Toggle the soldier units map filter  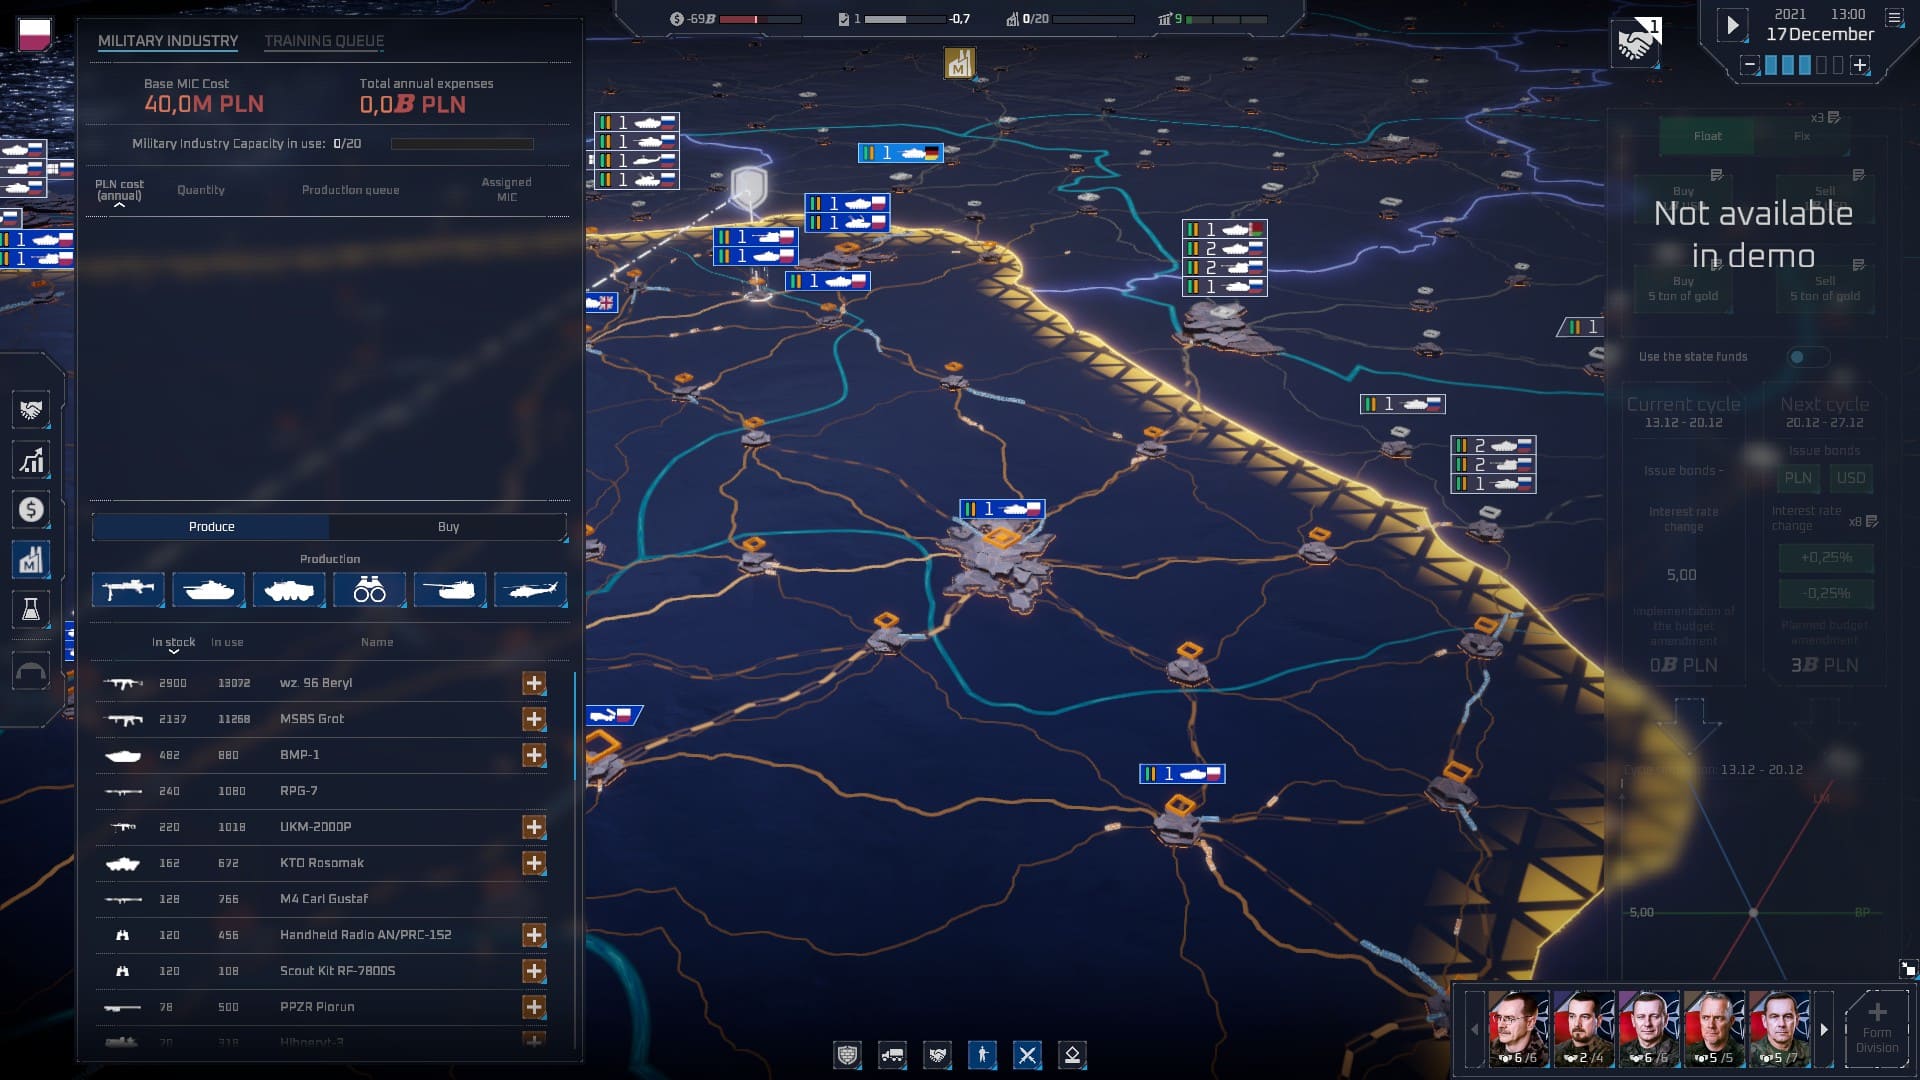[x=982, y=1055]
